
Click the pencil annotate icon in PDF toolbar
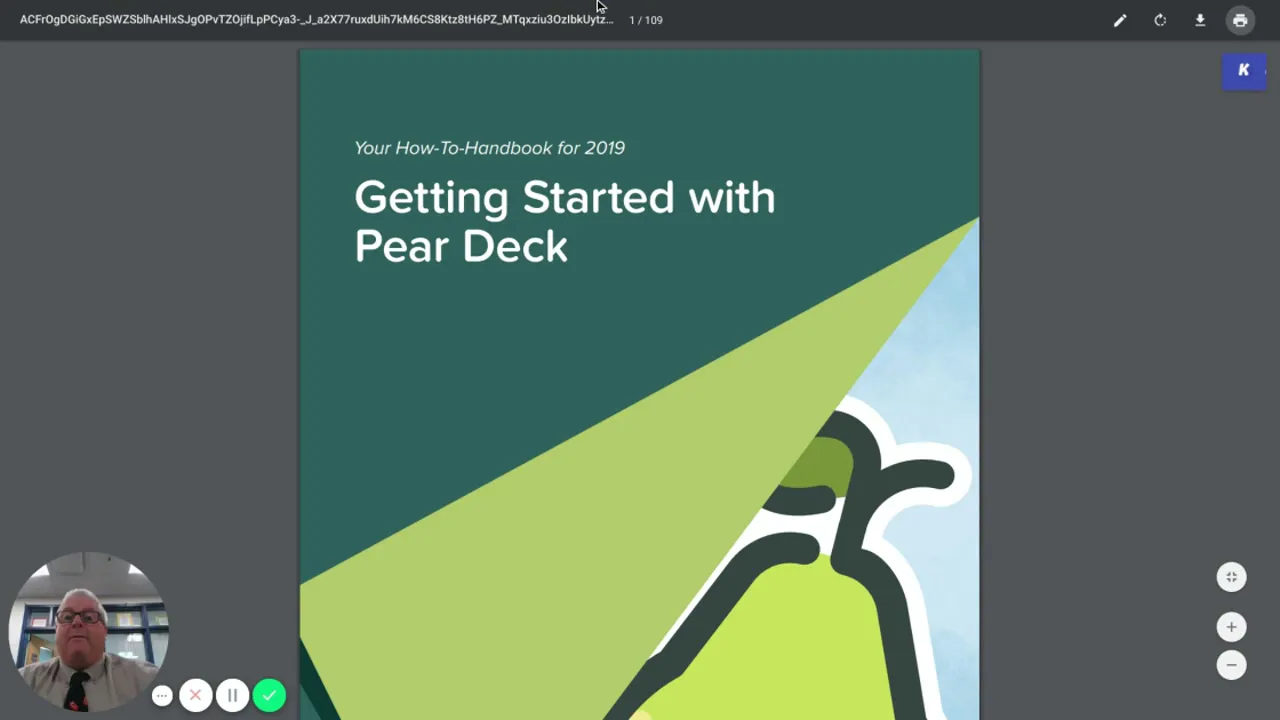pos(1120,20)
